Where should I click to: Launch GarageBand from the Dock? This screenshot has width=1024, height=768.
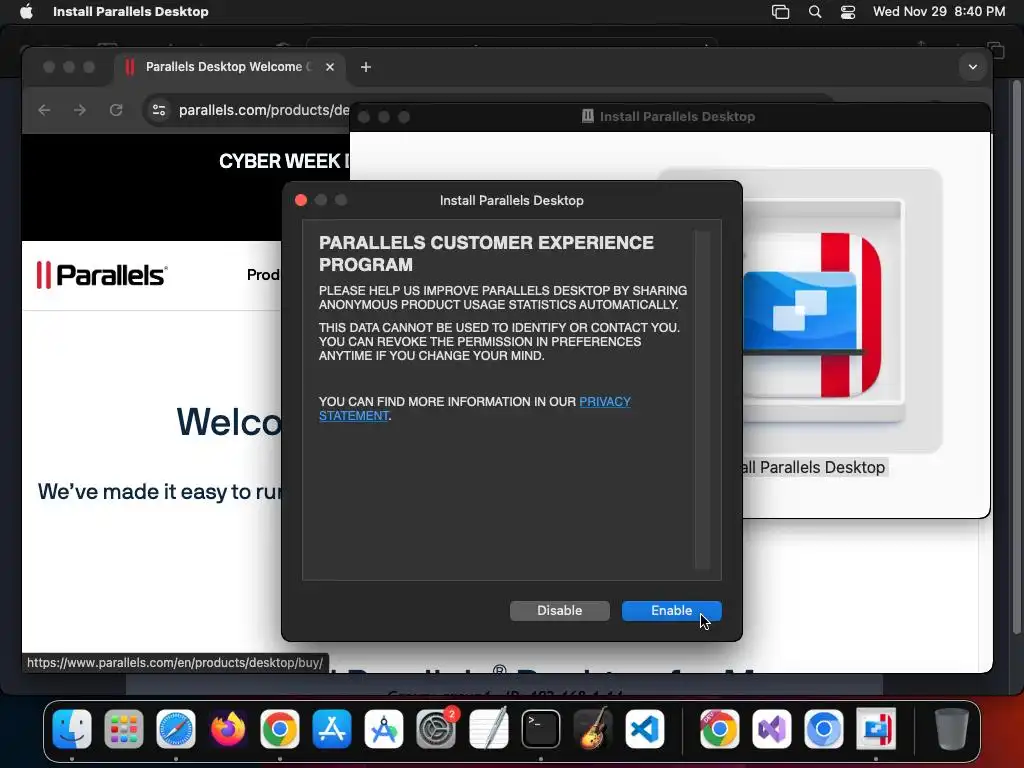[593, 729]
